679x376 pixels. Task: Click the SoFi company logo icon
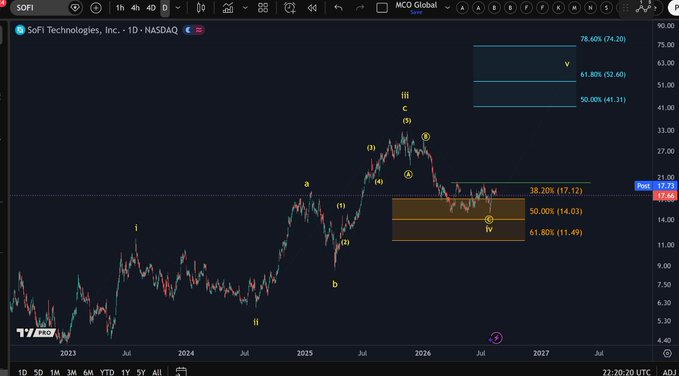20,30
